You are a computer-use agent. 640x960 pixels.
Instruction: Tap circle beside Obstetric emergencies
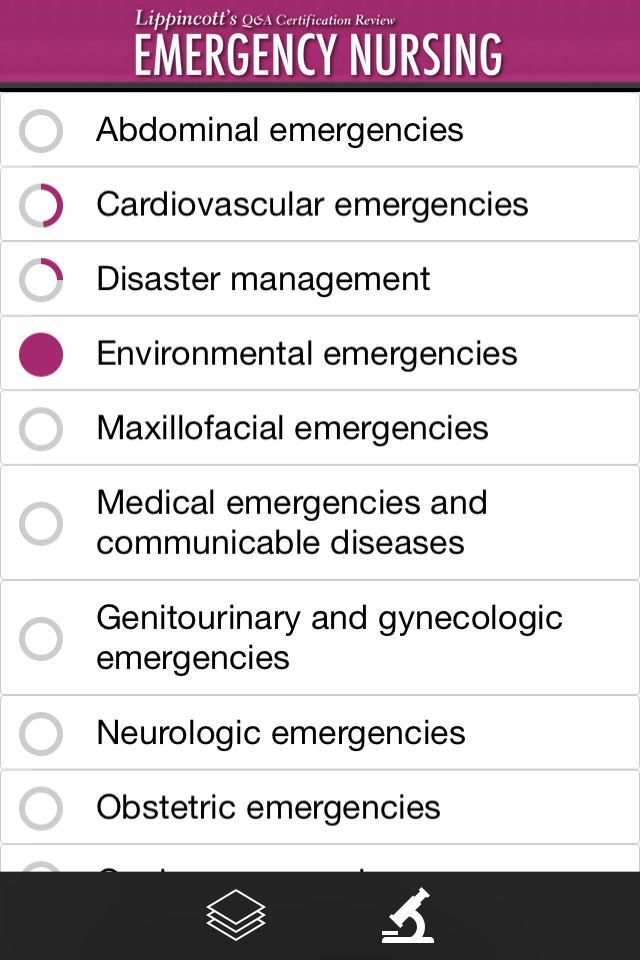tap(41, 808)
